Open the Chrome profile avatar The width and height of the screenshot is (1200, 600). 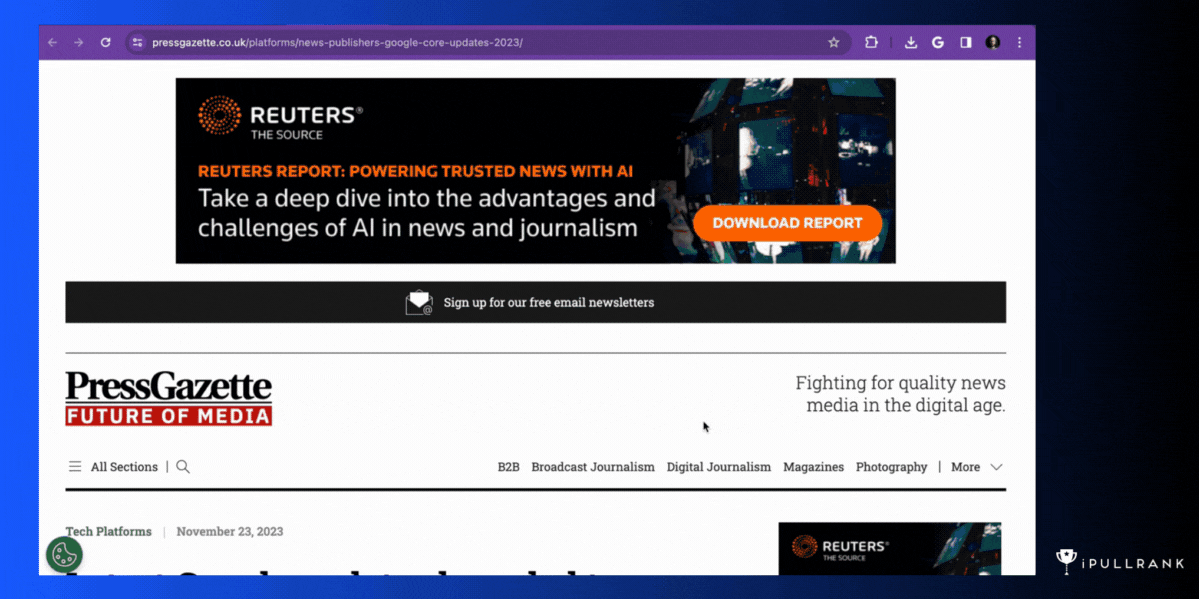pos(993,43)
